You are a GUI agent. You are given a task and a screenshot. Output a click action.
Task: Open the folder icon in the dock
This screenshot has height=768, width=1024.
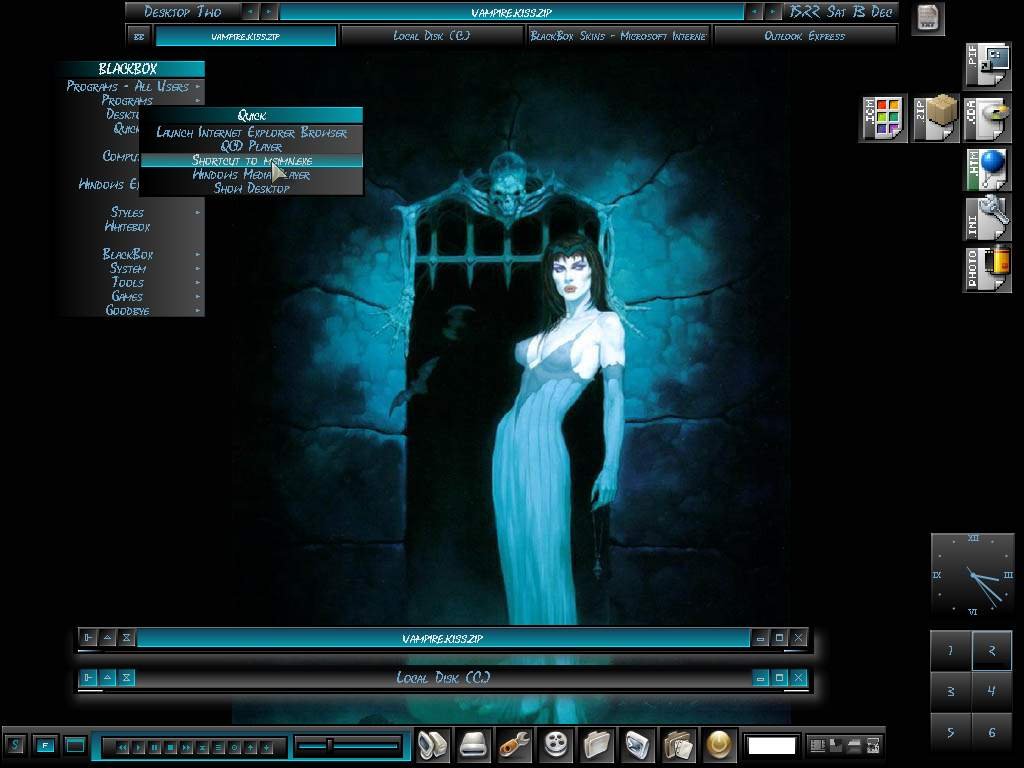click(597, 745)
